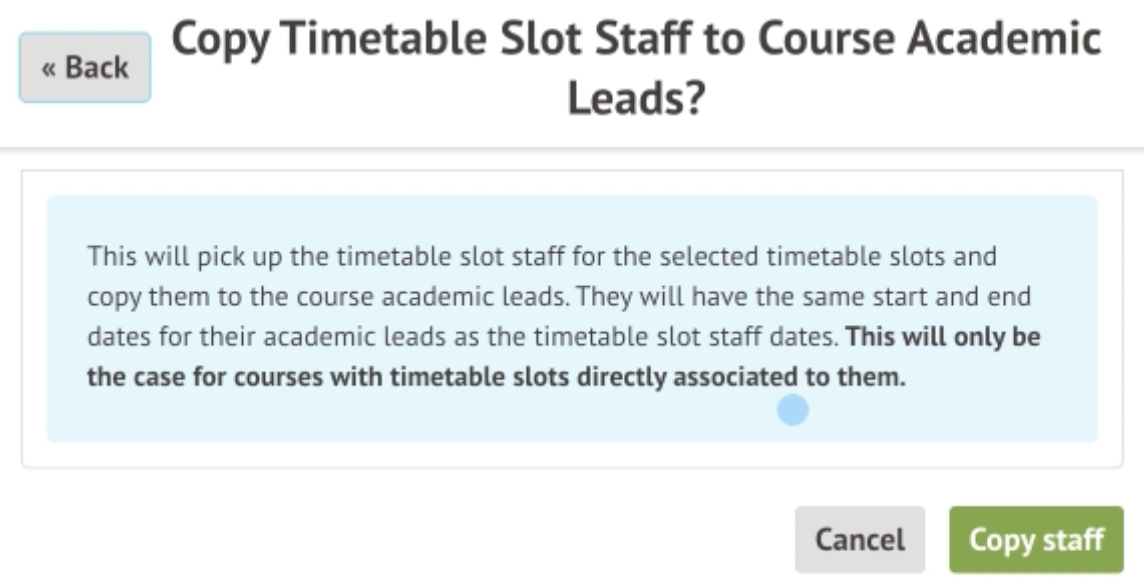Click the « chevron in Back button
1144x582 pixels.
pyautogui.click(x=48, y=69)
